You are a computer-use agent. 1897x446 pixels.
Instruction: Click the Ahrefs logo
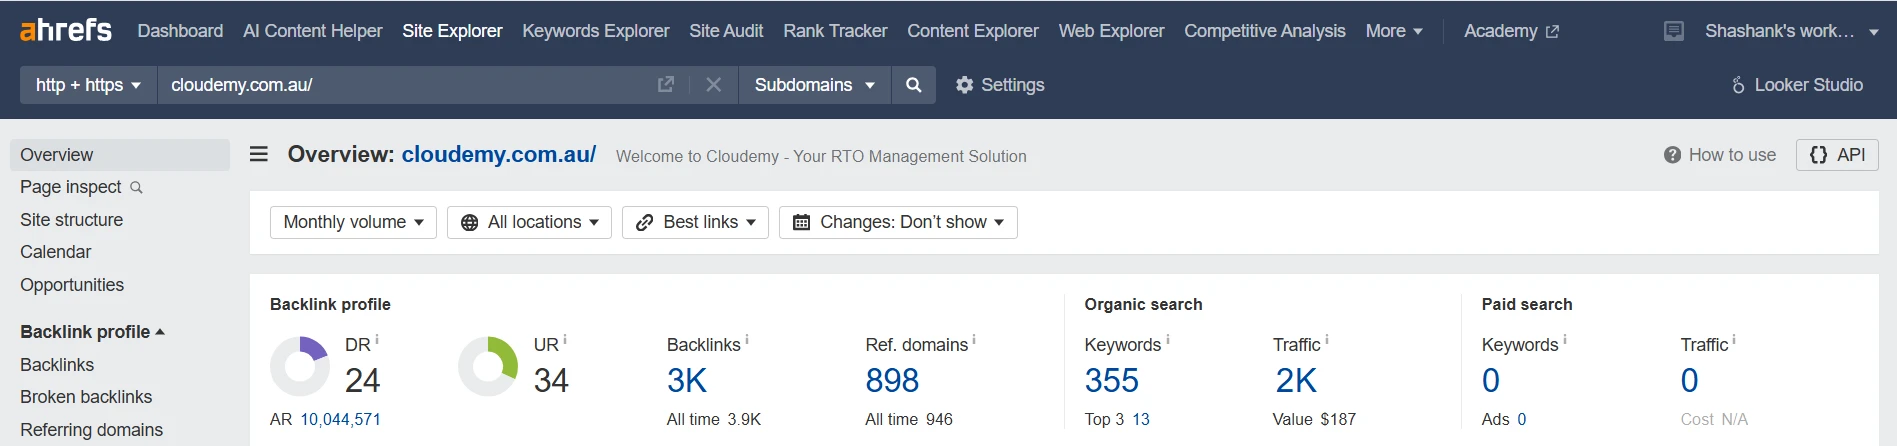[66, 30]
